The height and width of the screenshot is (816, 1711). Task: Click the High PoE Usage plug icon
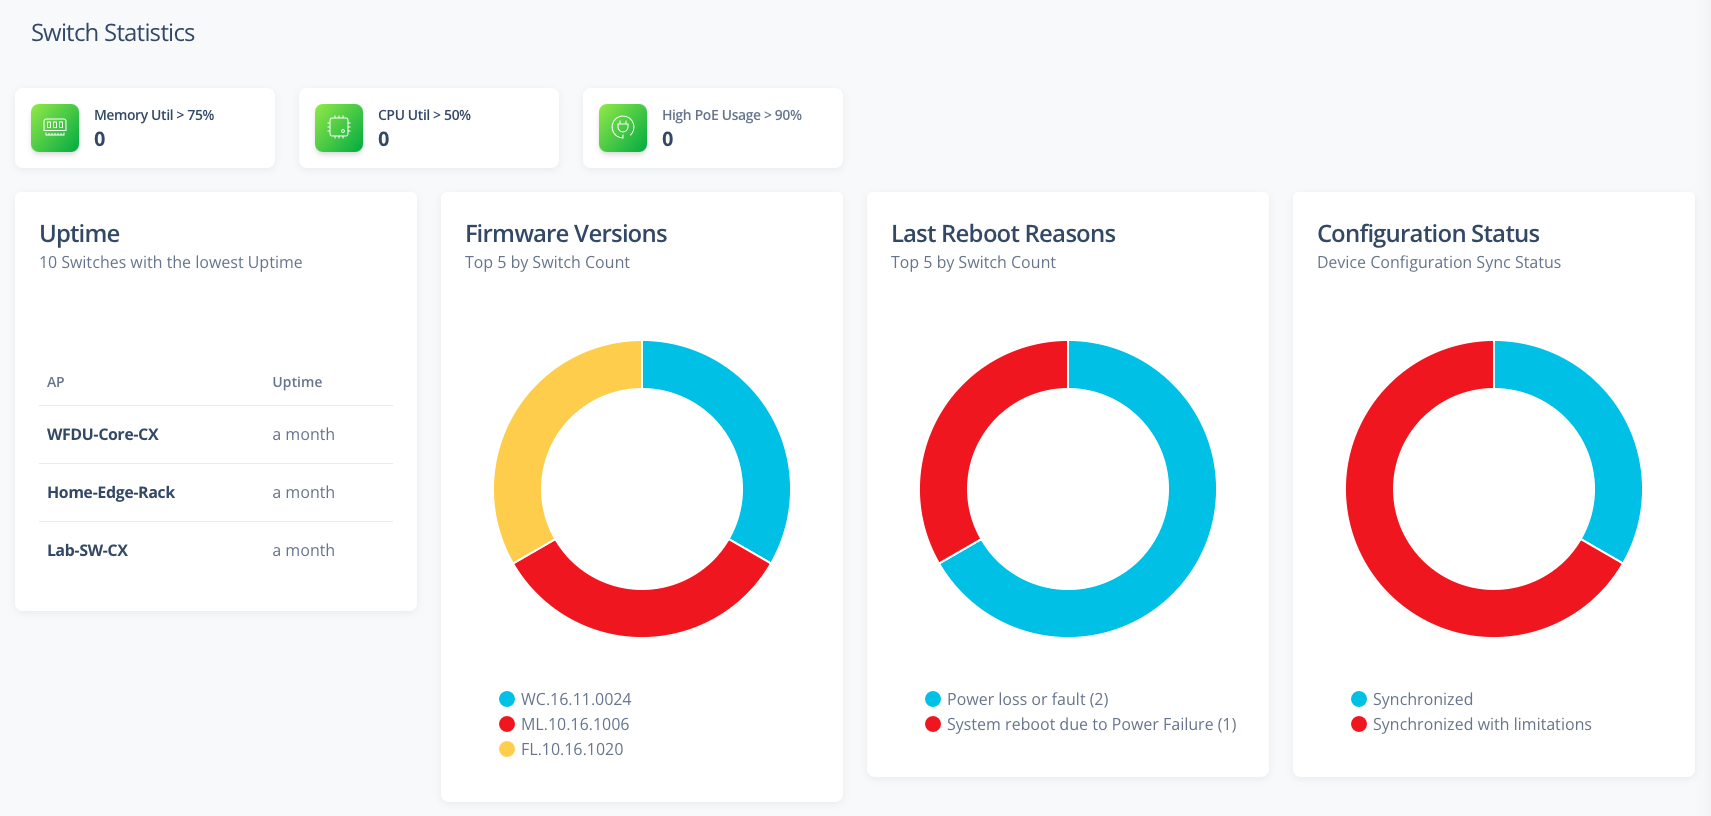(623, 128)
